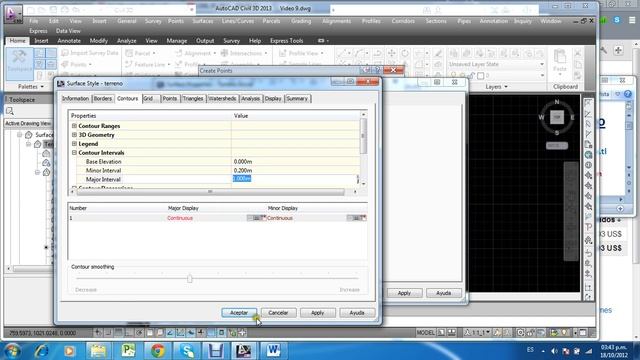This screenshot has width=640, height=360.
Task: Click the volume speaker icon in system tray
Action: coord(554,351)
